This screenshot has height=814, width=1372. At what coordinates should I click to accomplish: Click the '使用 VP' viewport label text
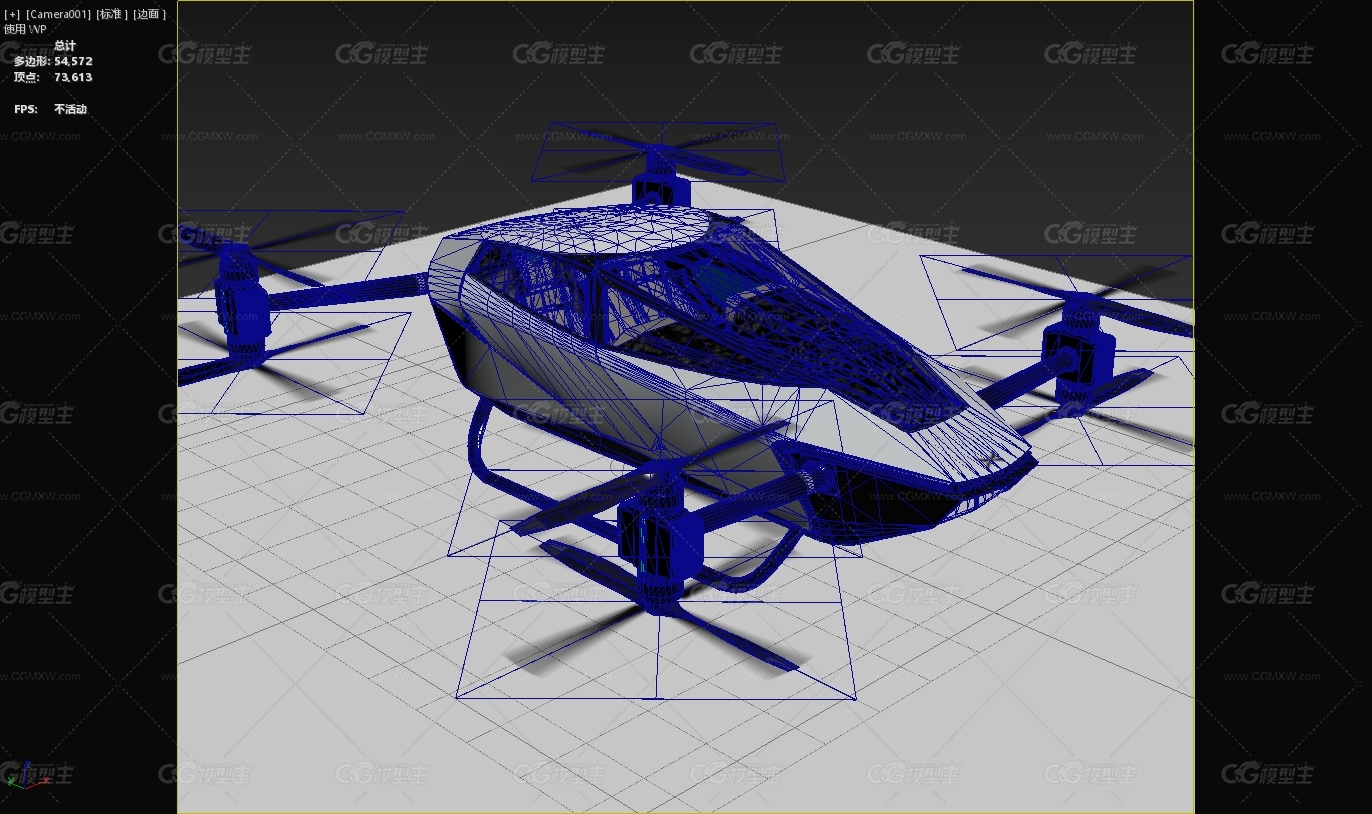point(25,29)
